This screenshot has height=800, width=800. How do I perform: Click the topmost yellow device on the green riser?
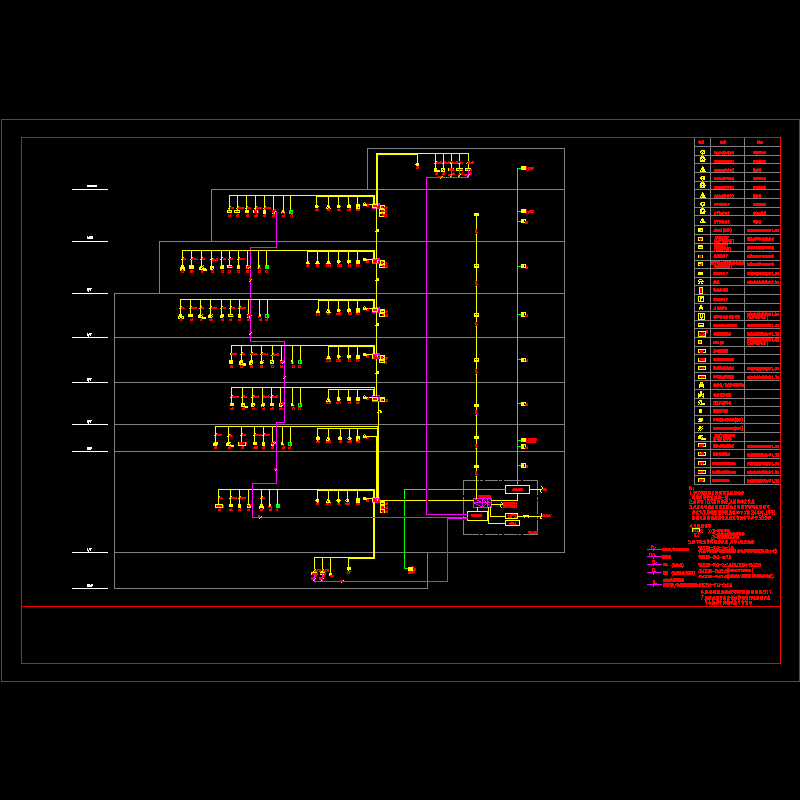523,168
